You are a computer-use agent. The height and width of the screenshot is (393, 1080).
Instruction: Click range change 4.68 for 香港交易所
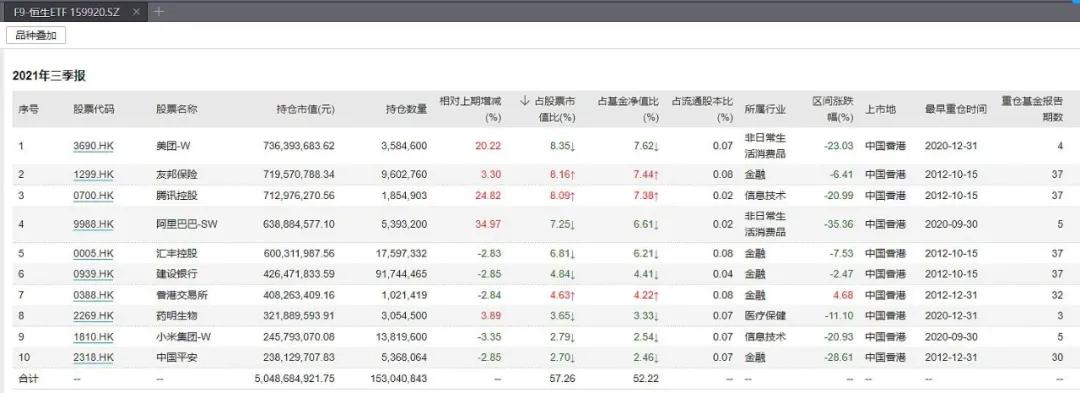[x=844, y=296]
